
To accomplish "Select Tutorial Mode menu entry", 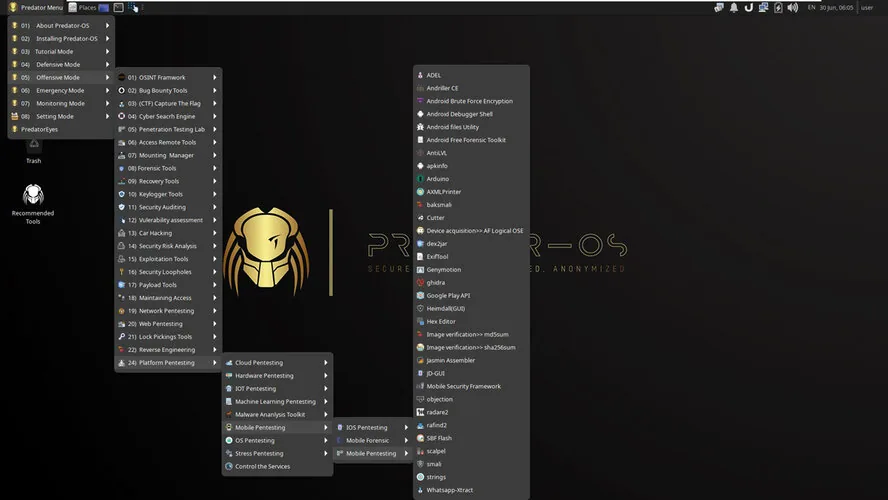I will pos(61,52).
